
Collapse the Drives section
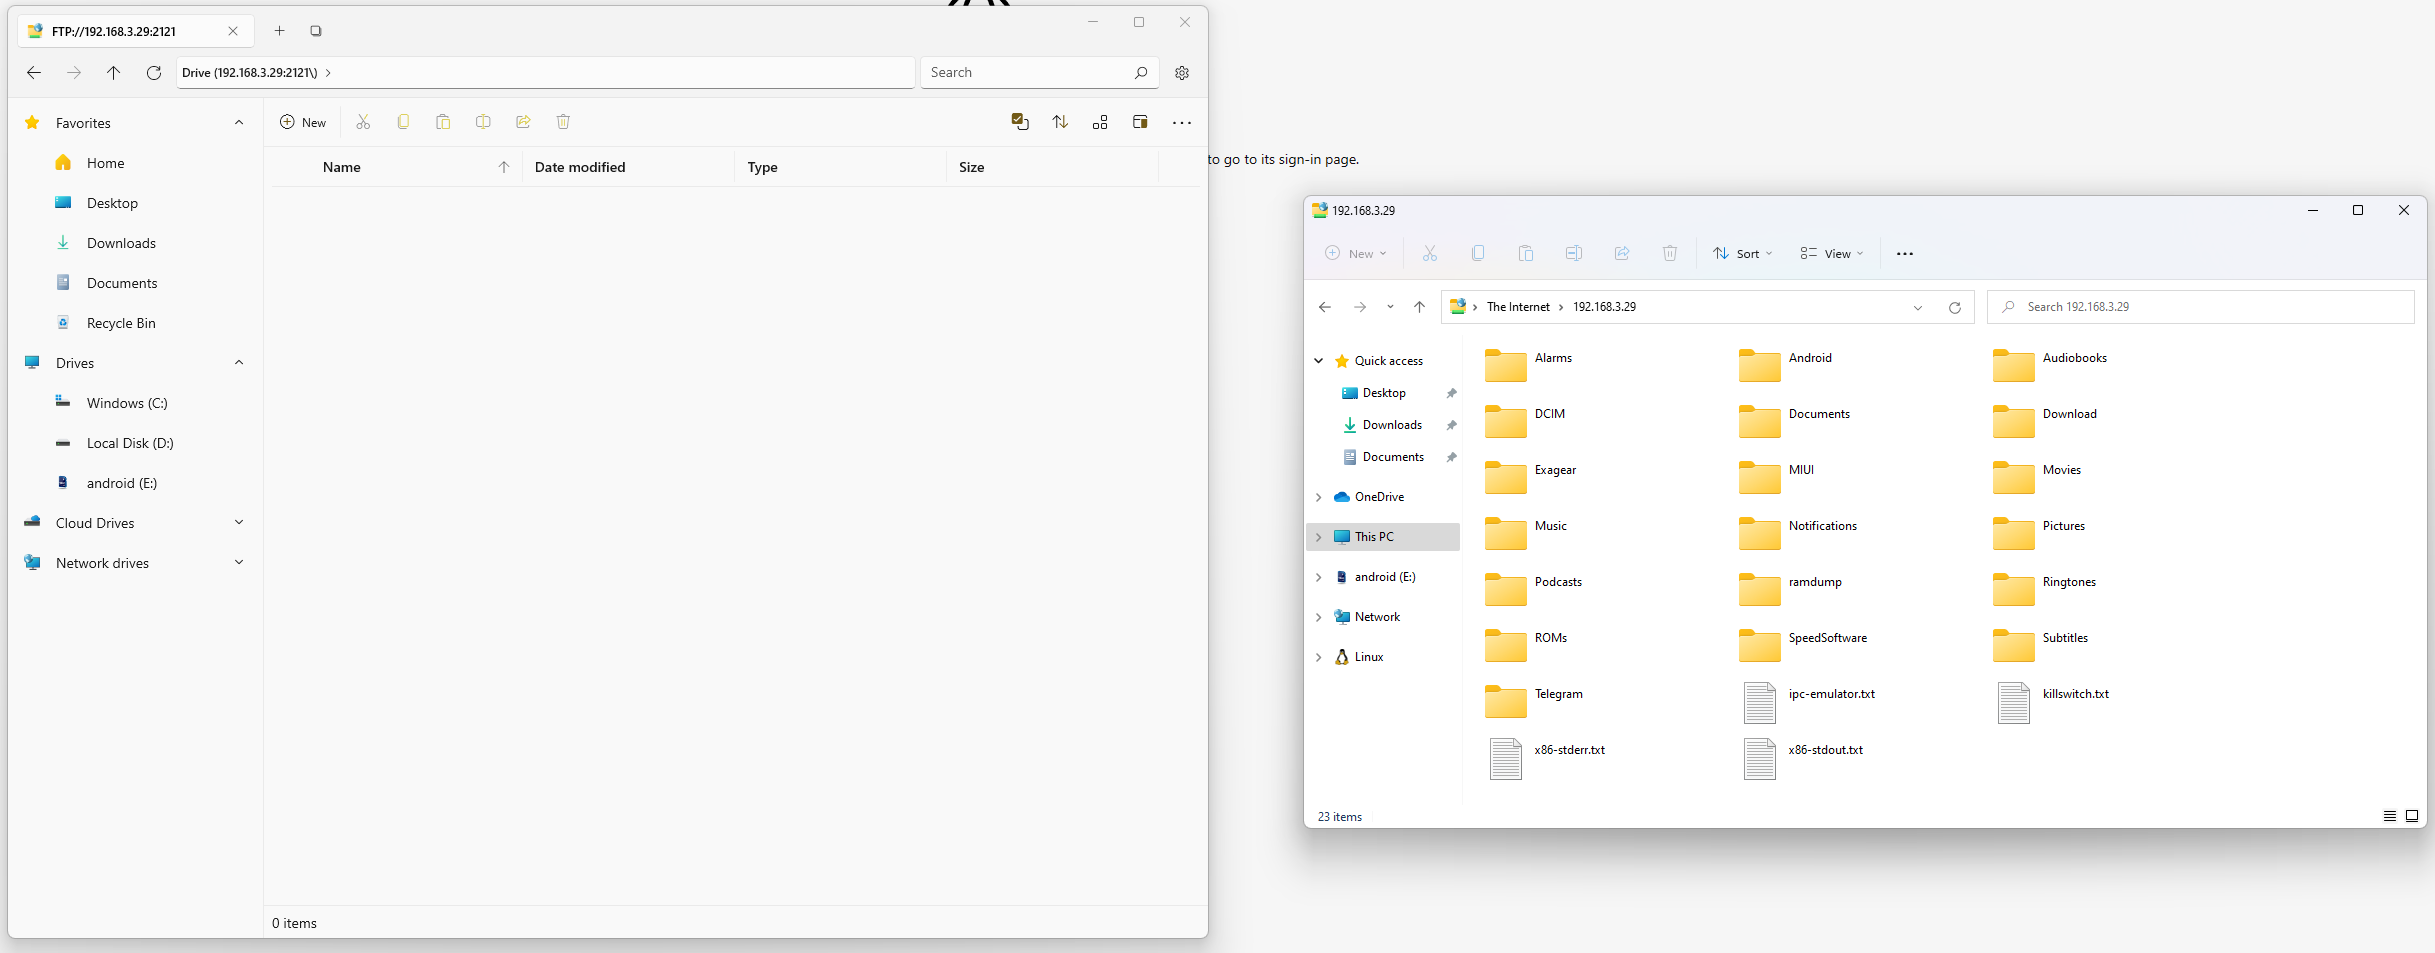pos(239,363)
